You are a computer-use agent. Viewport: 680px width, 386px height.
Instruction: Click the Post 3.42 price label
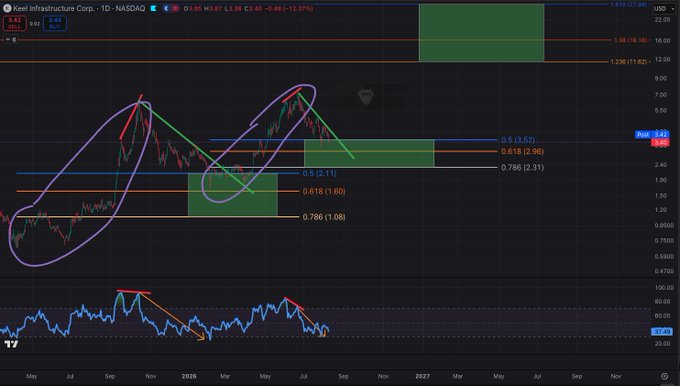(652, 134)
